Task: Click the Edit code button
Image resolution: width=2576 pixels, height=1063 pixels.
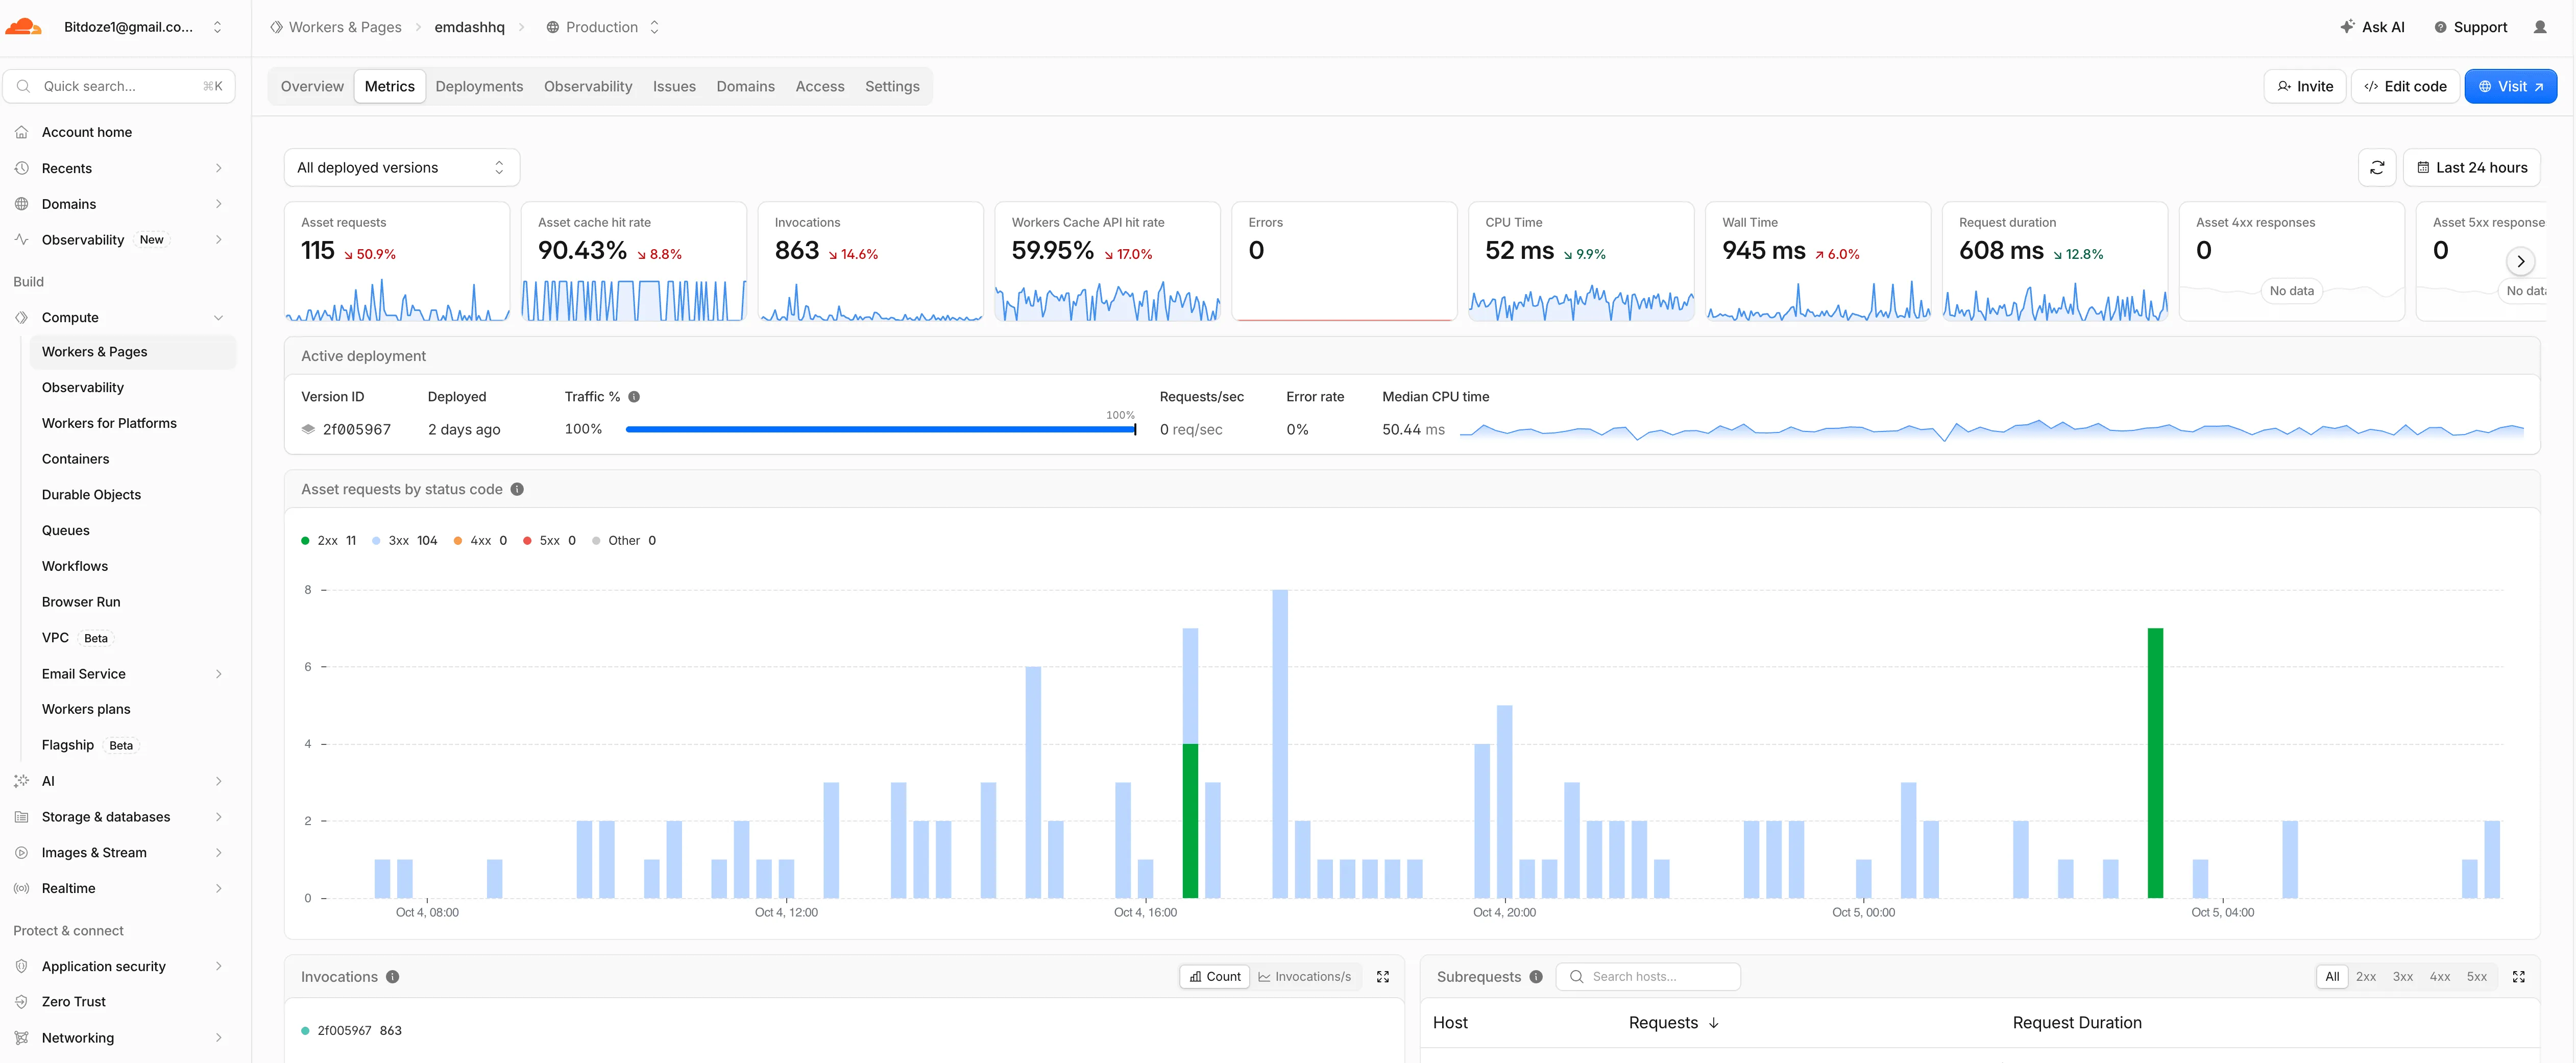Action: pos(2405,87)
